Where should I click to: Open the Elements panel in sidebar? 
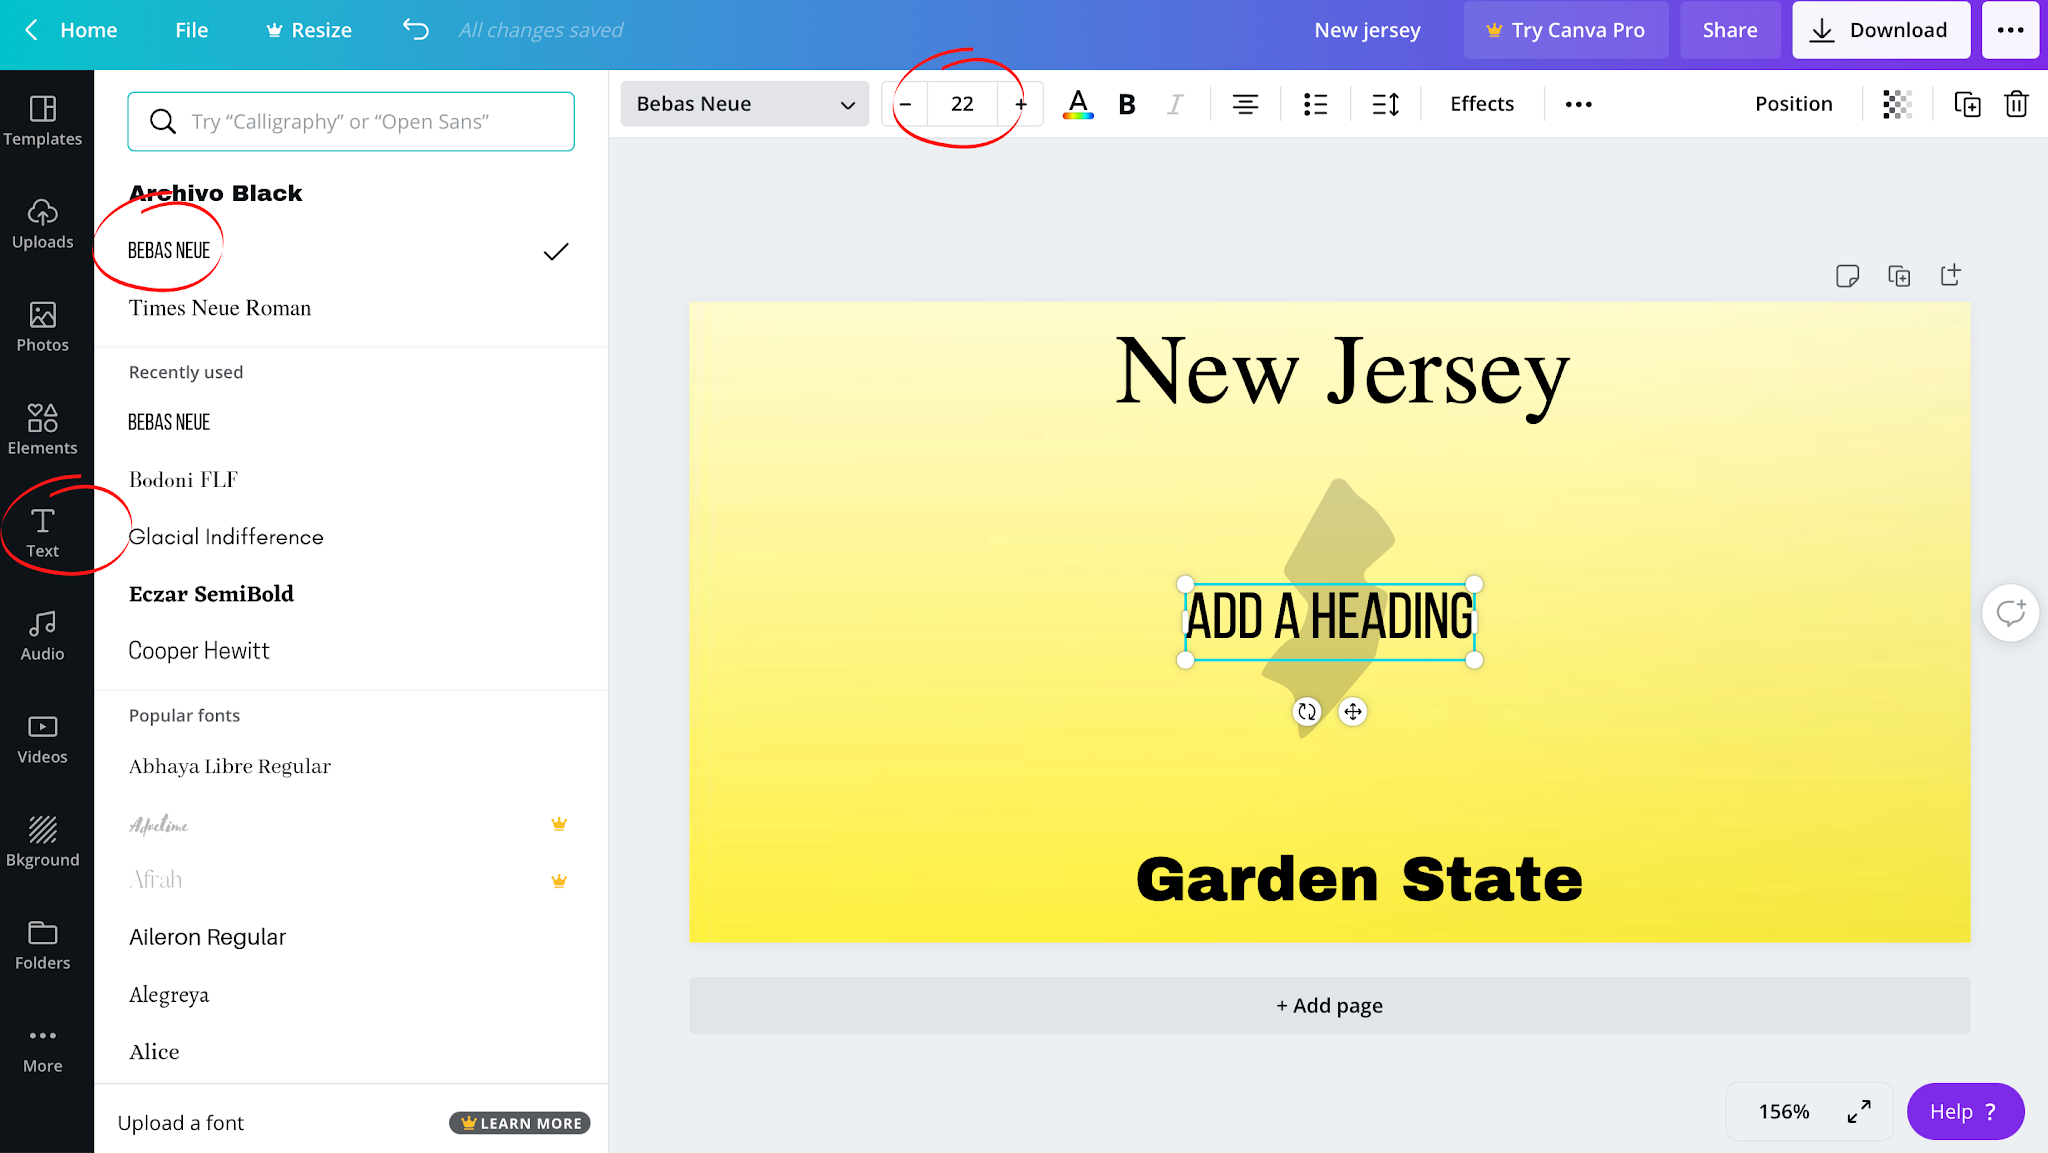42,429
